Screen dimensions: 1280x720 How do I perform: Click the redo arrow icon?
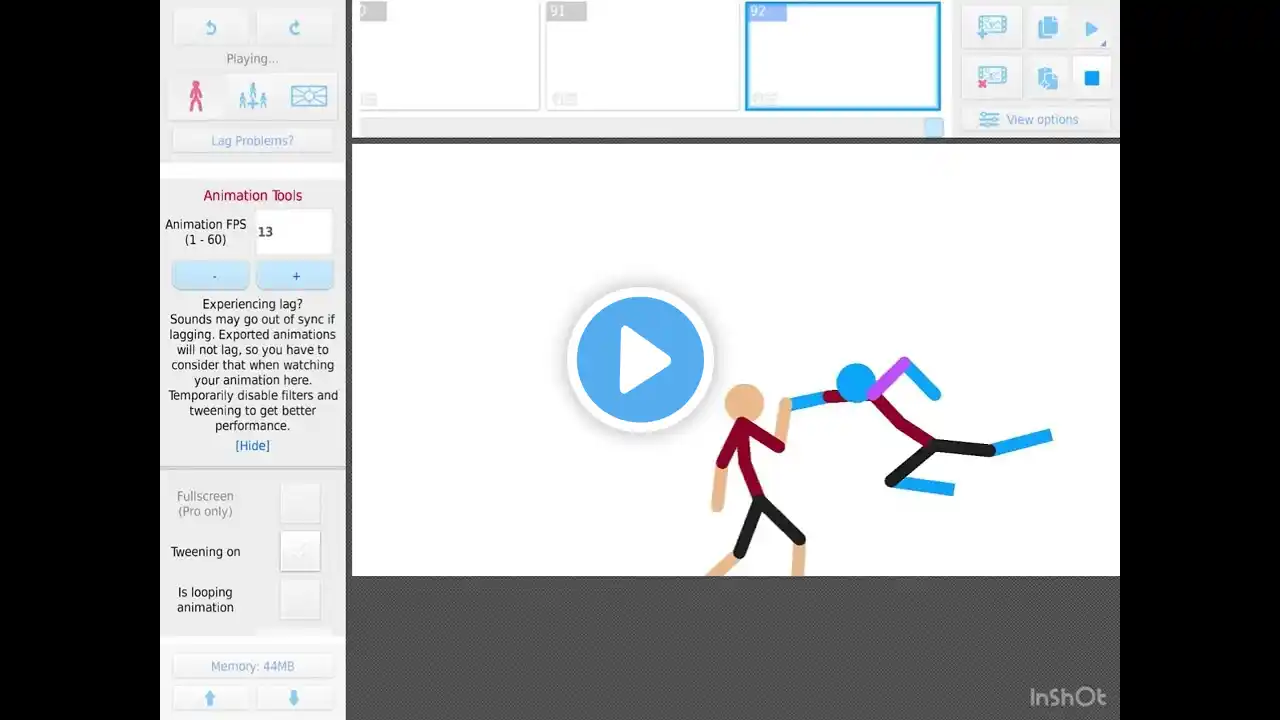[294, 28]
